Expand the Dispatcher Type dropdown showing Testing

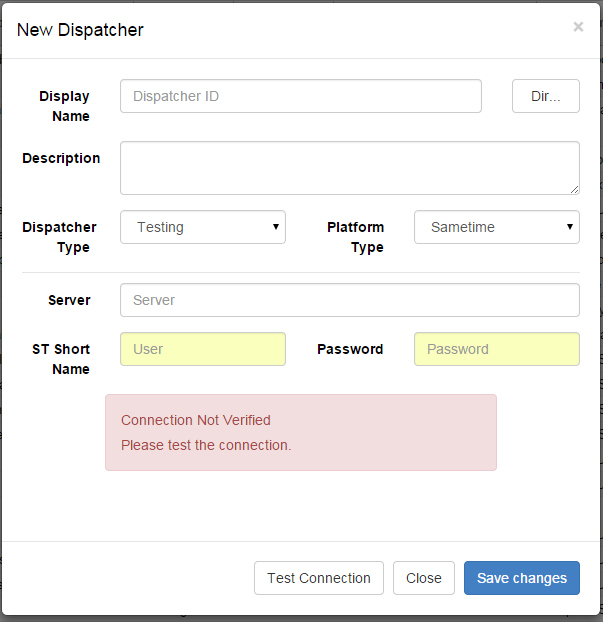[x=203, y=227]
